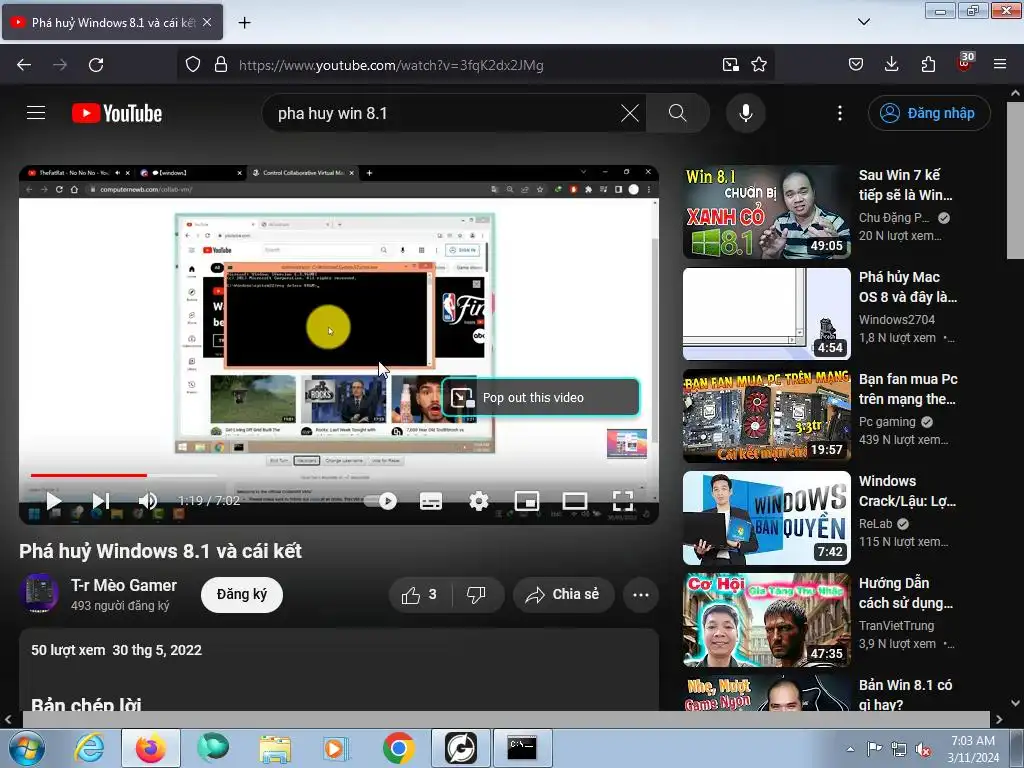Screen dimensions: 1024x768
Task: Mute the video with the speaker icon
Action: pos(148,501)
